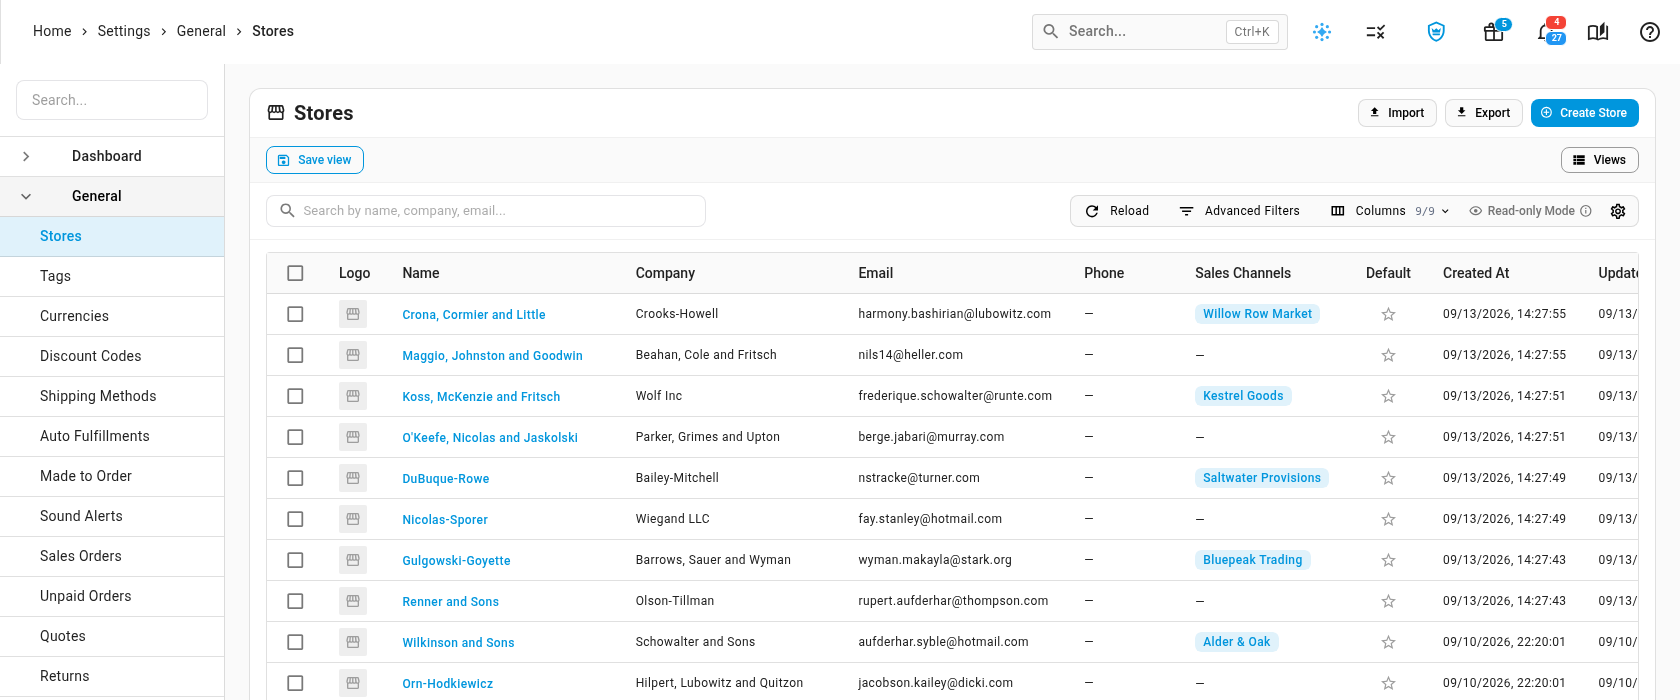Viewport: 1680px width, 700px height.
Task: Click the logo placeholder for Crona, Cormier and Little
Action: pyautogui.click(x=353, y=314)
